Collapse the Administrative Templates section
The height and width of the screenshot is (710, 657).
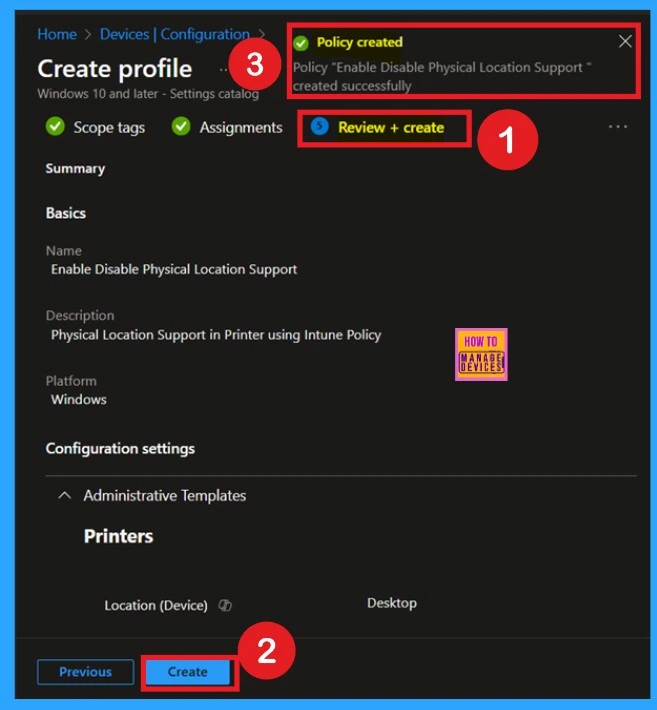point(65,495)
